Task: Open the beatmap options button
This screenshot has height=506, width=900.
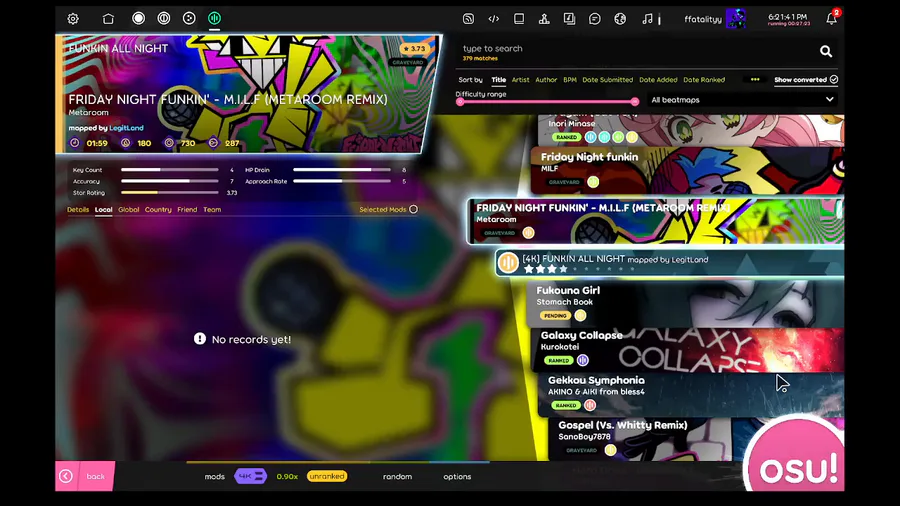Action: (x=457, y=477)
